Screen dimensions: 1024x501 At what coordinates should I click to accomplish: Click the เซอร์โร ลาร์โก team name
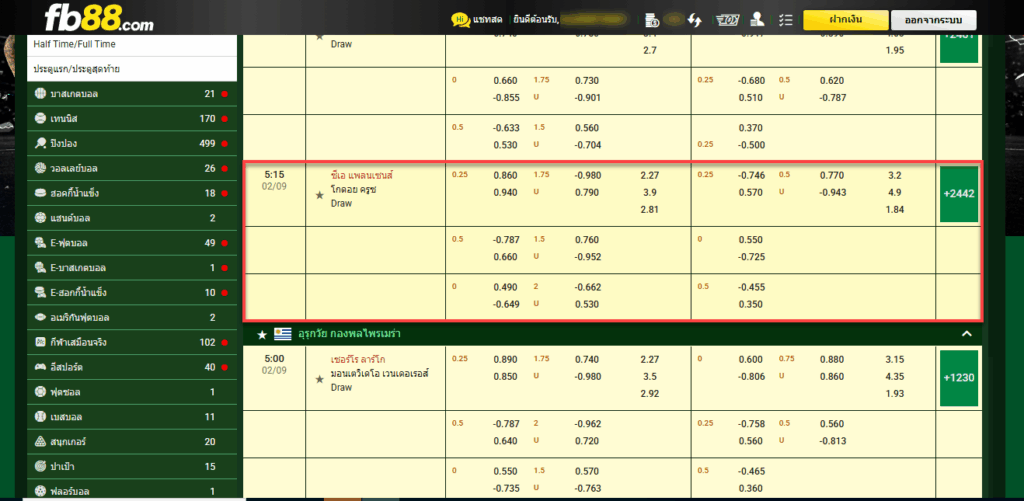click(360, 360)
